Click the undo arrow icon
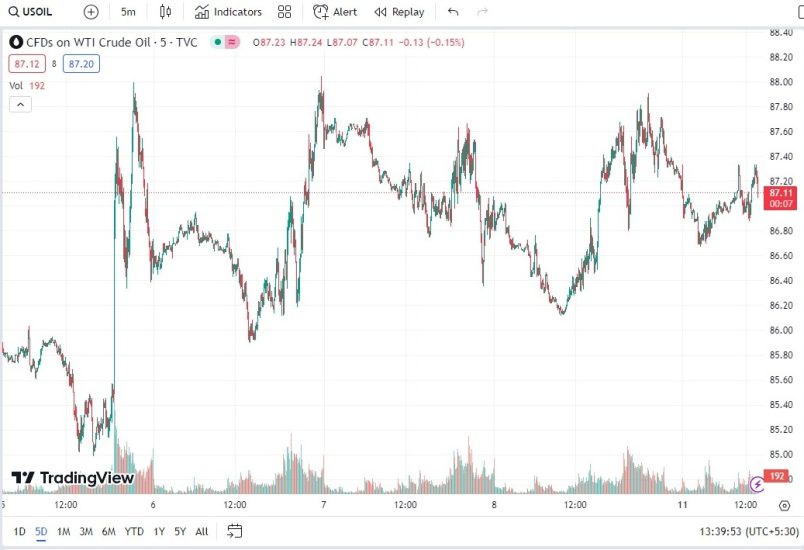This screenshot has height=550, width=804. coord(453,12)
